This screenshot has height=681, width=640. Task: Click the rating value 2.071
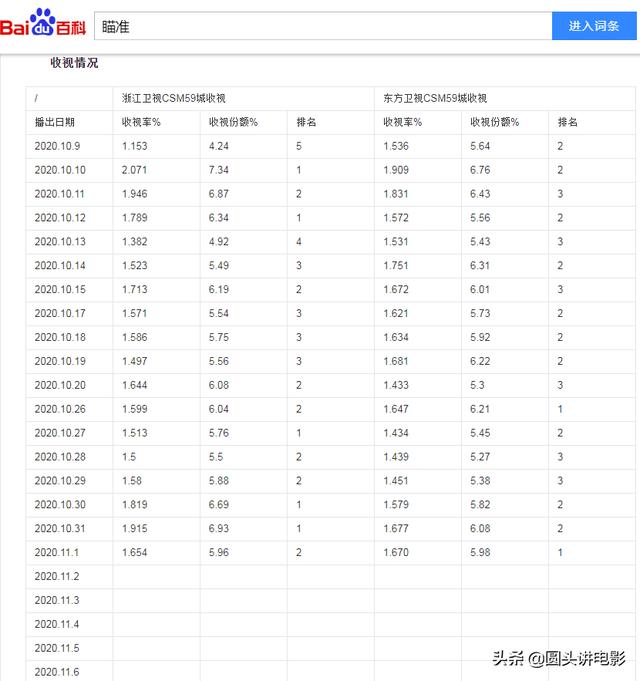tap(135, 170)
